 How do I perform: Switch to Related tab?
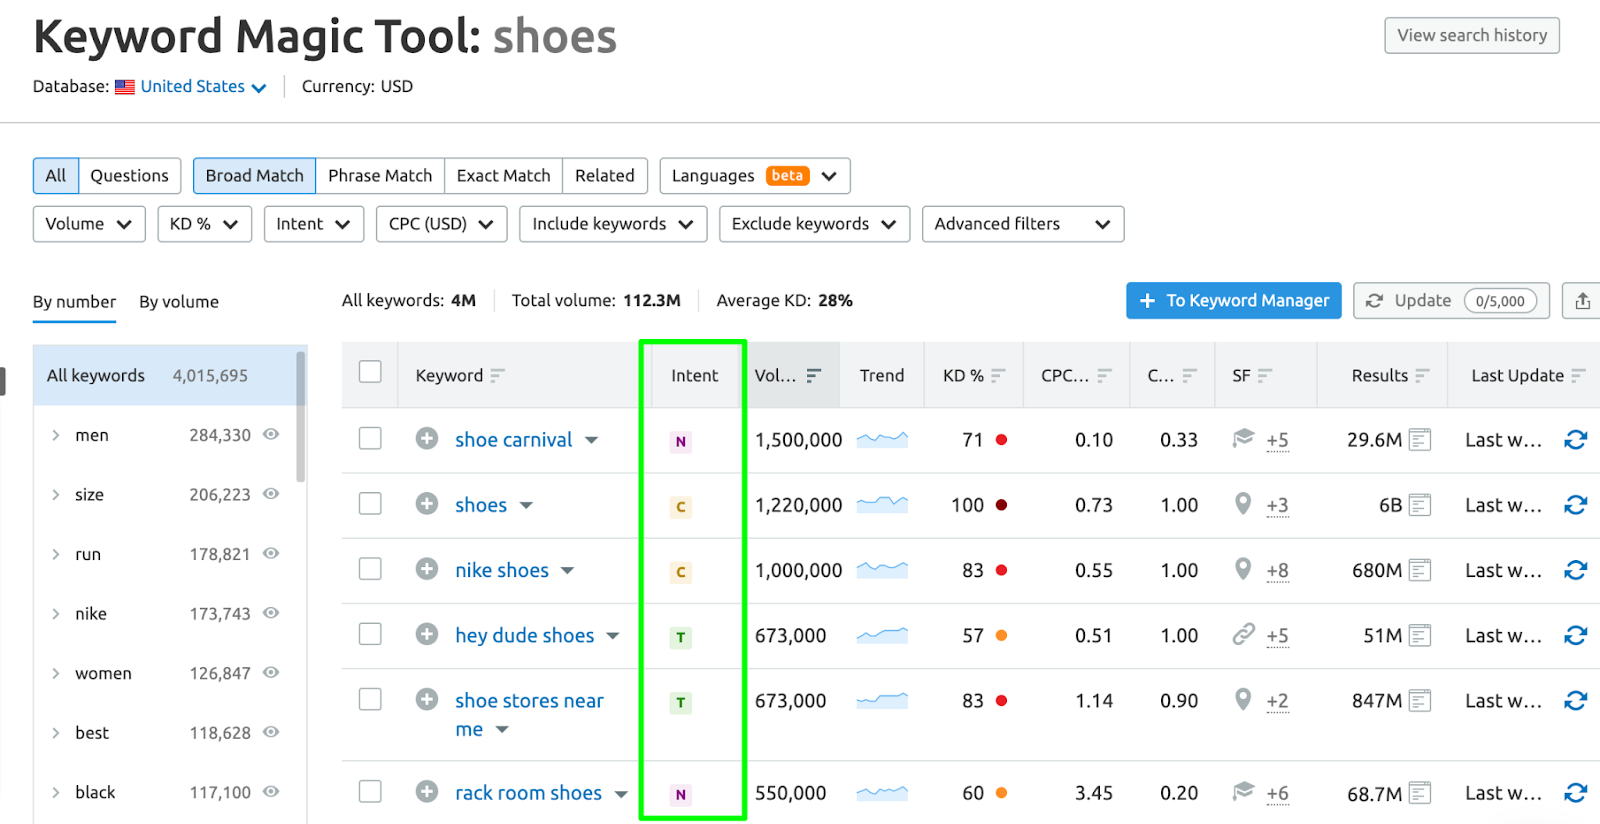(604, 176)
